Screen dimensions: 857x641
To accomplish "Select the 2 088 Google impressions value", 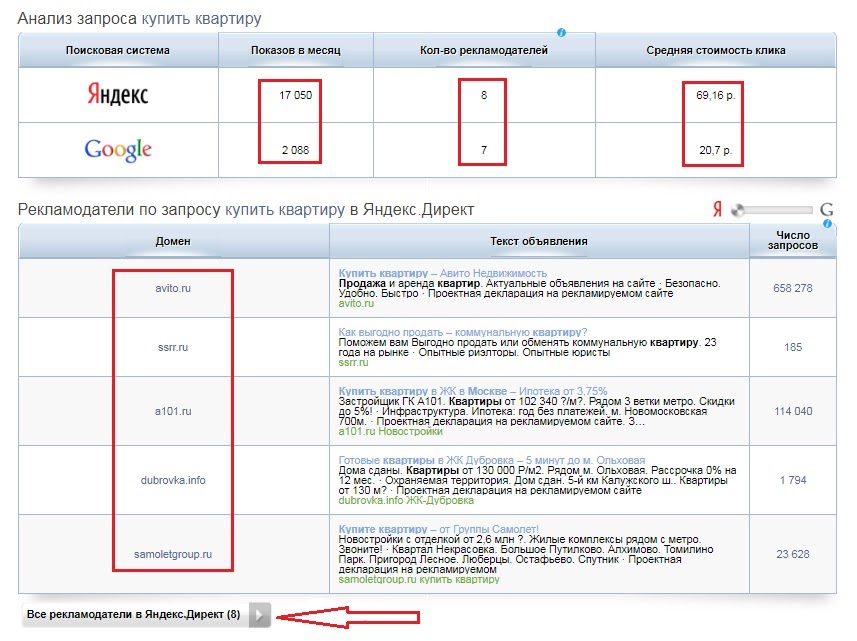I will [296, 150].
